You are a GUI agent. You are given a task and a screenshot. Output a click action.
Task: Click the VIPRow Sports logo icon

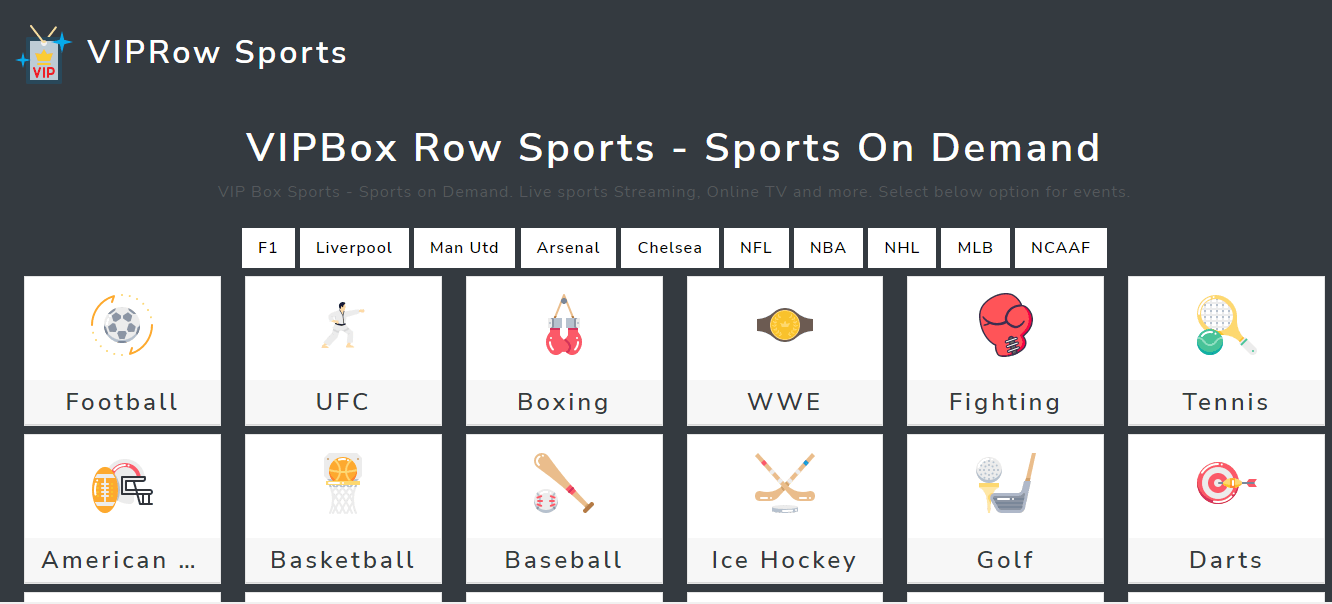tap(44, 54)
